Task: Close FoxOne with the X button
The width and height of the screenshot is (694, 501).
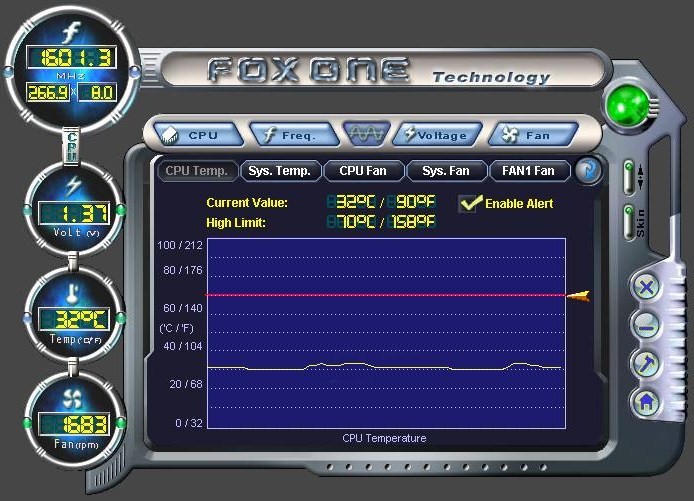Action: (x=646, y=288)
